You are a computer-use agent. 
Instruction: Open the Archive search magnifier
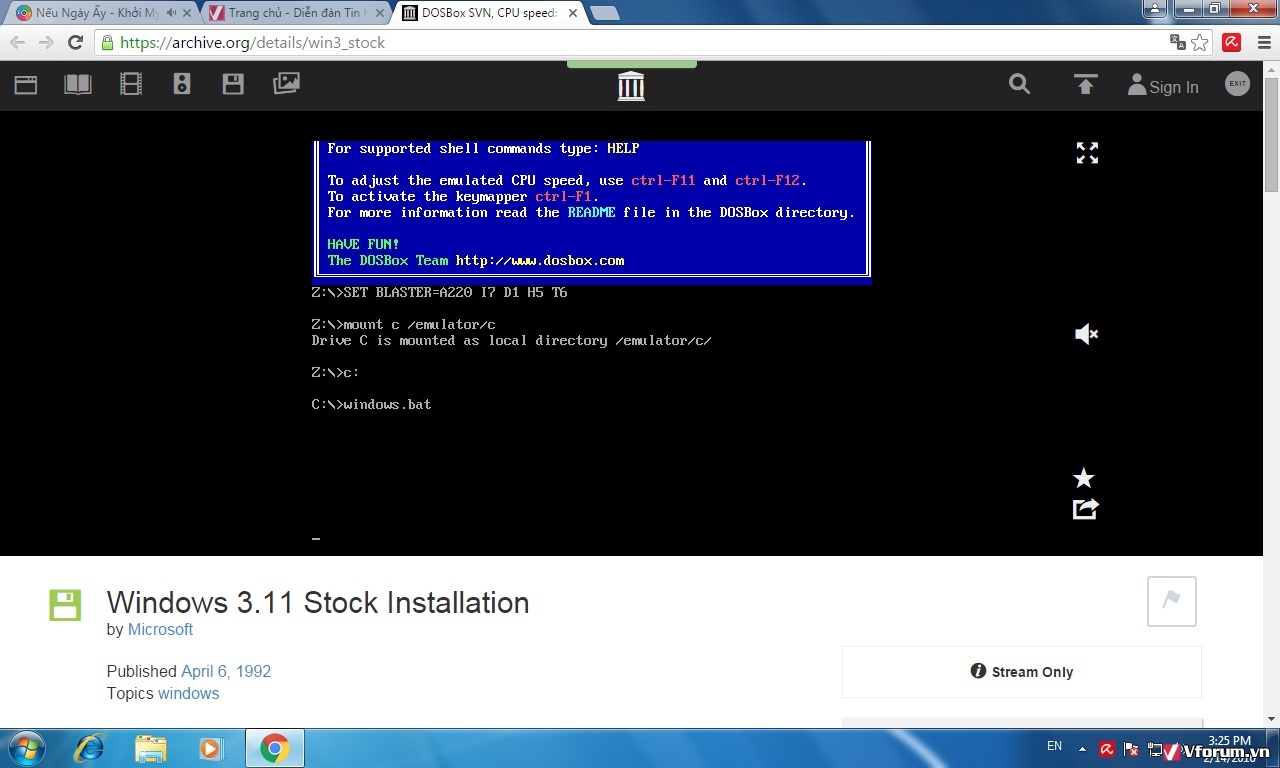1019,84
